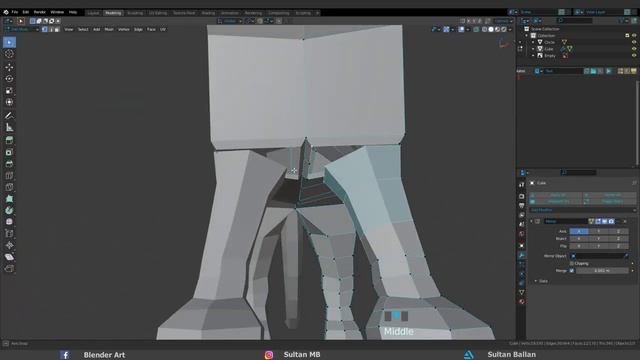This screenshot has width=640, height=360.
Task: Enable the Clipping checkbox
Action: click(x=571, y=263)
